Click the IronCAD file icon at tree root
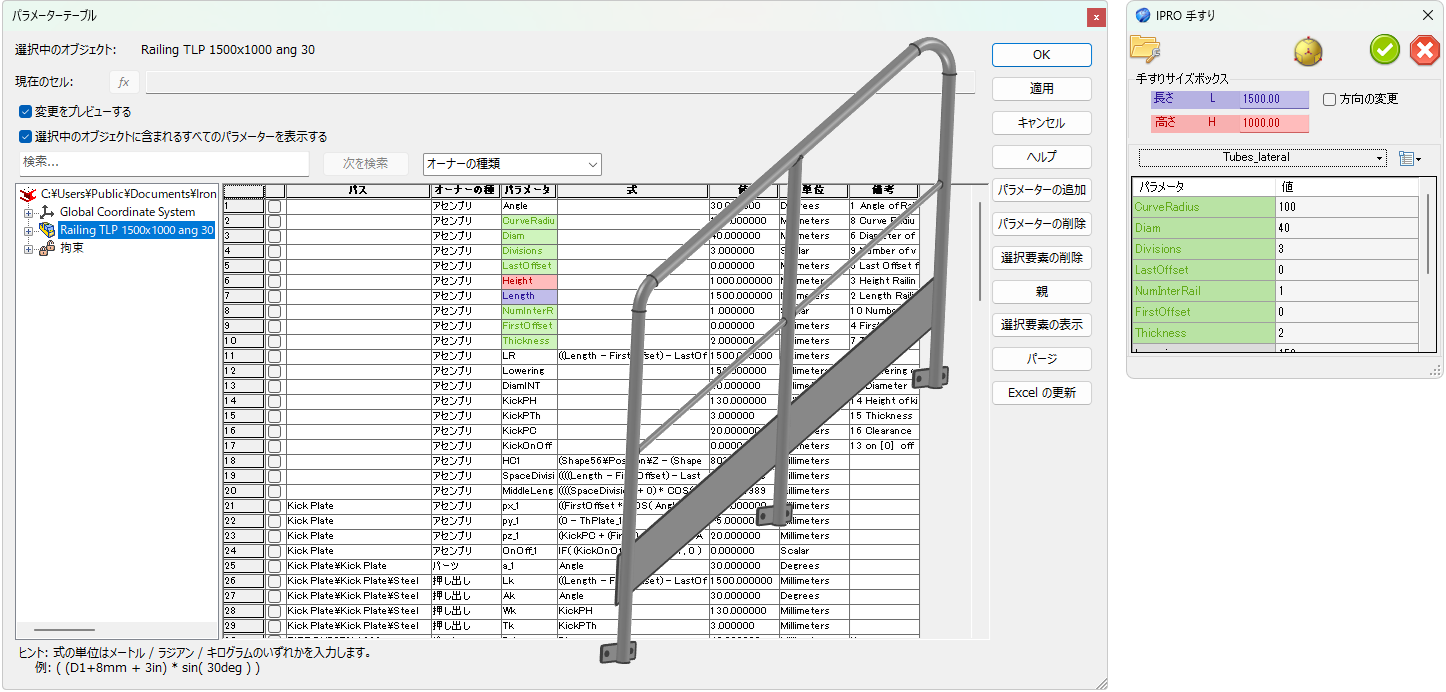Screen dimensions: 1446x692 [29, 194]
